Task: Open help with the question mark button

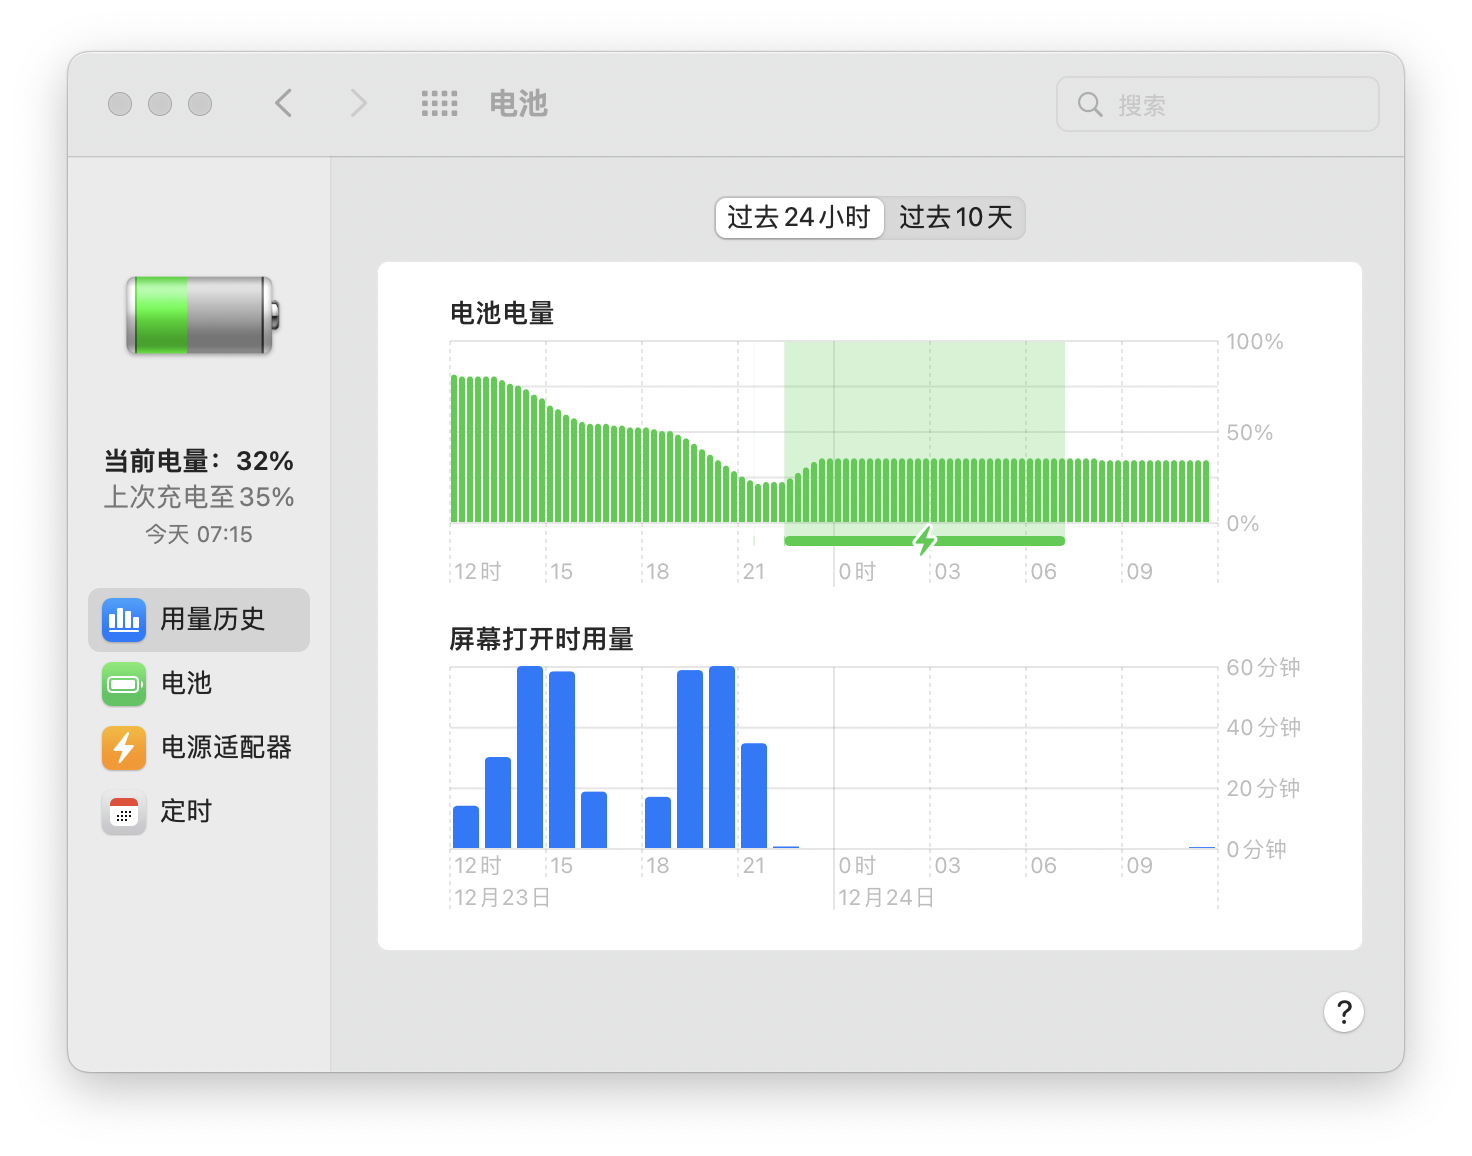Action: click(x=1343, y=1012)
